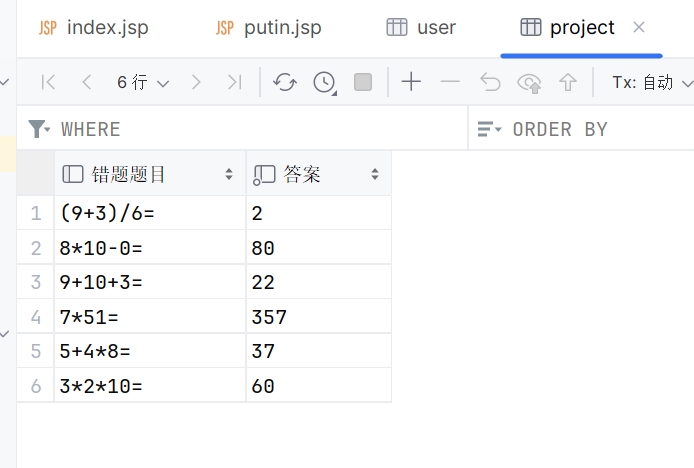Image resolution: width=694 pixels, height=468 pixels.
Task: Add a new row with plus
Action: click(411, 82)
